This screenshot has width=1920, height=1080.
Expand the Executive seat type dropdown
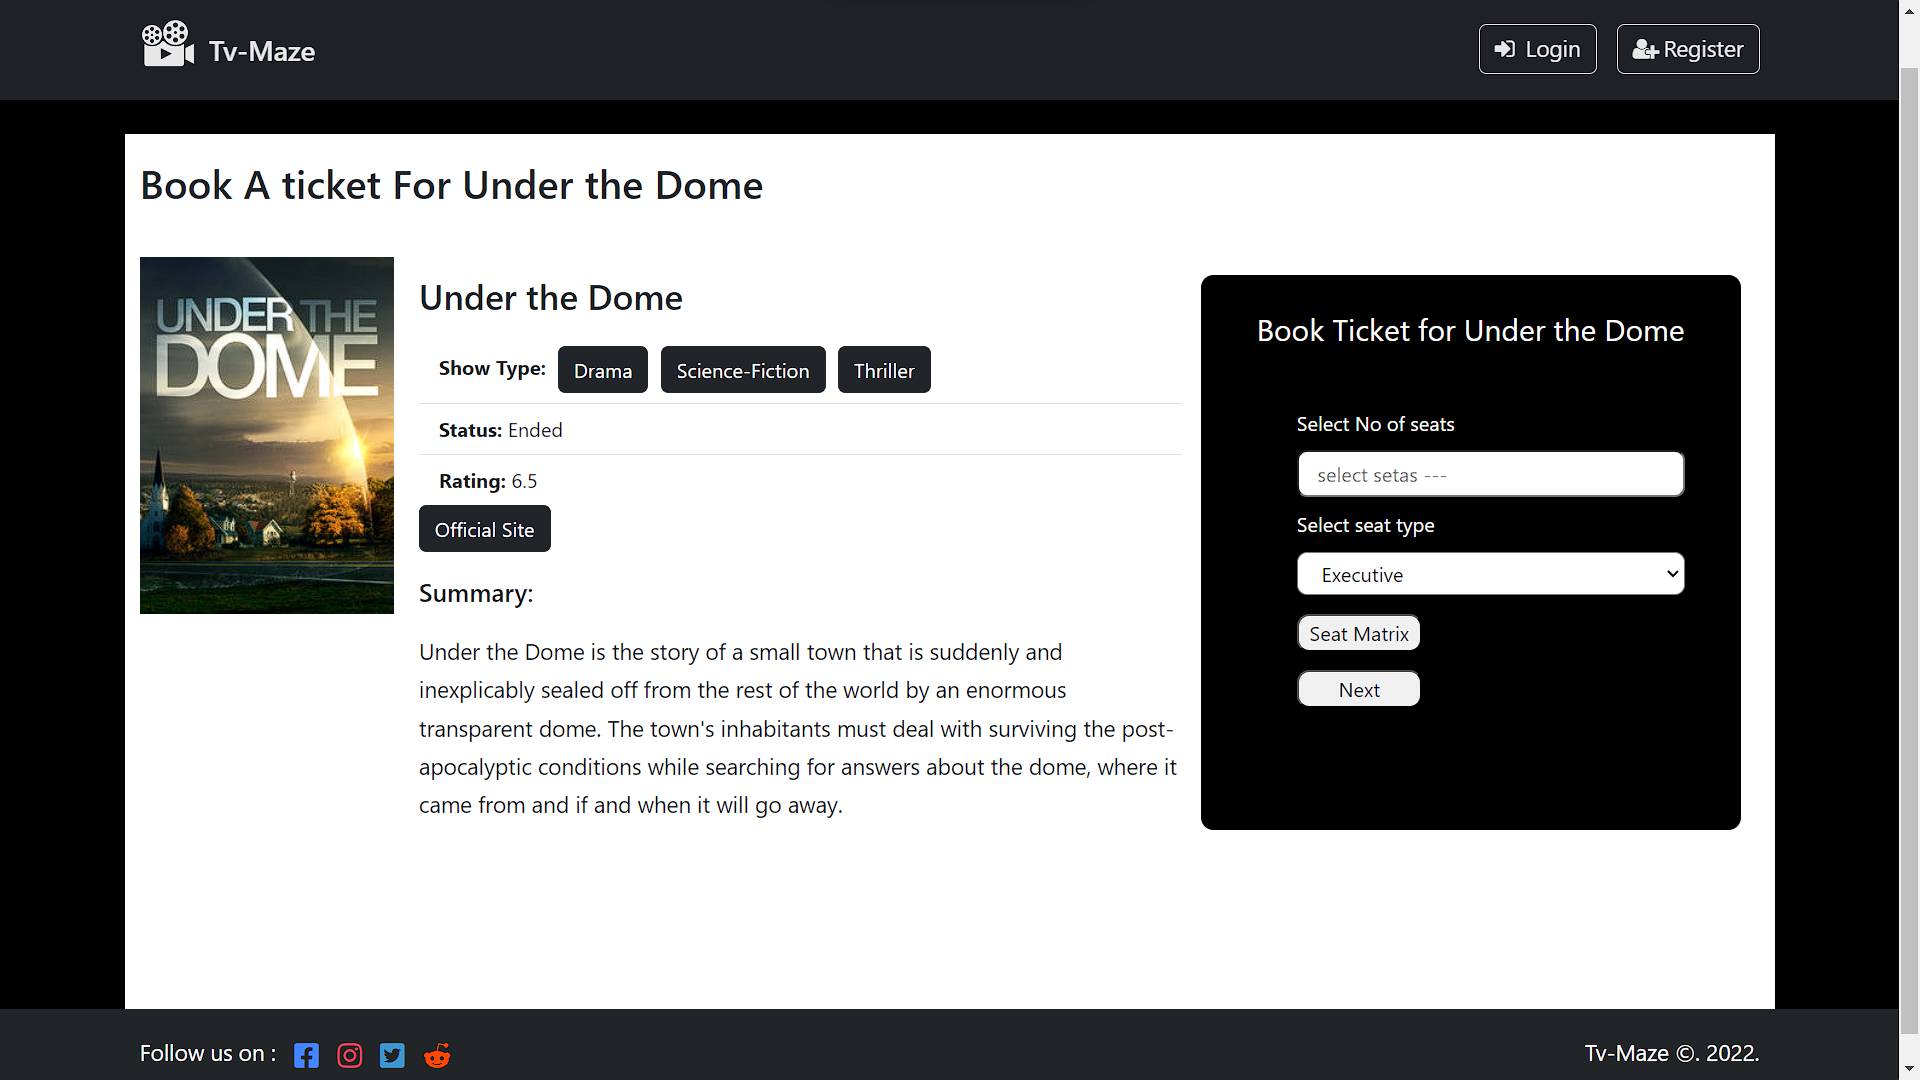1490,574
